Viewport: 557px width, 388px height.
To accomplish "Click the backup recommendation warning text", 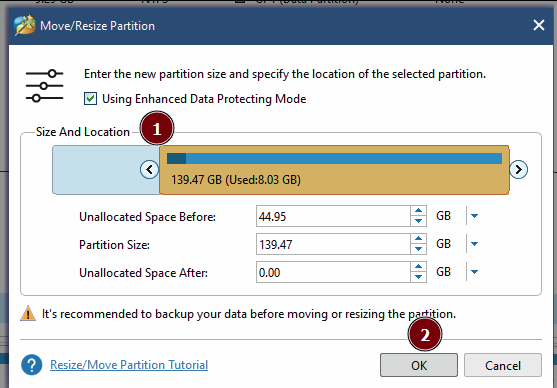I will (249, 314).
